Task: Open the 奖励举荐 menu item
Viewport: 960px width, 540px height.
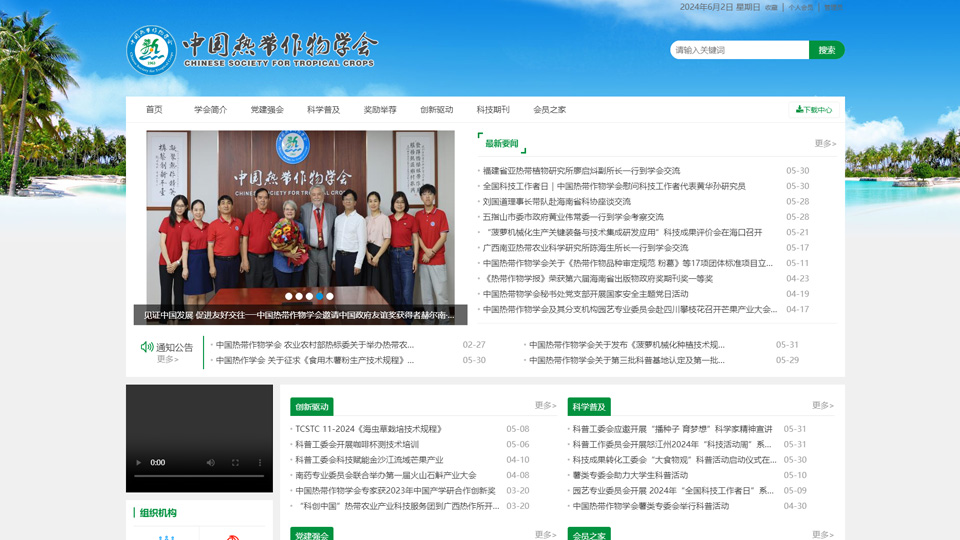Action: click(380, 110)
